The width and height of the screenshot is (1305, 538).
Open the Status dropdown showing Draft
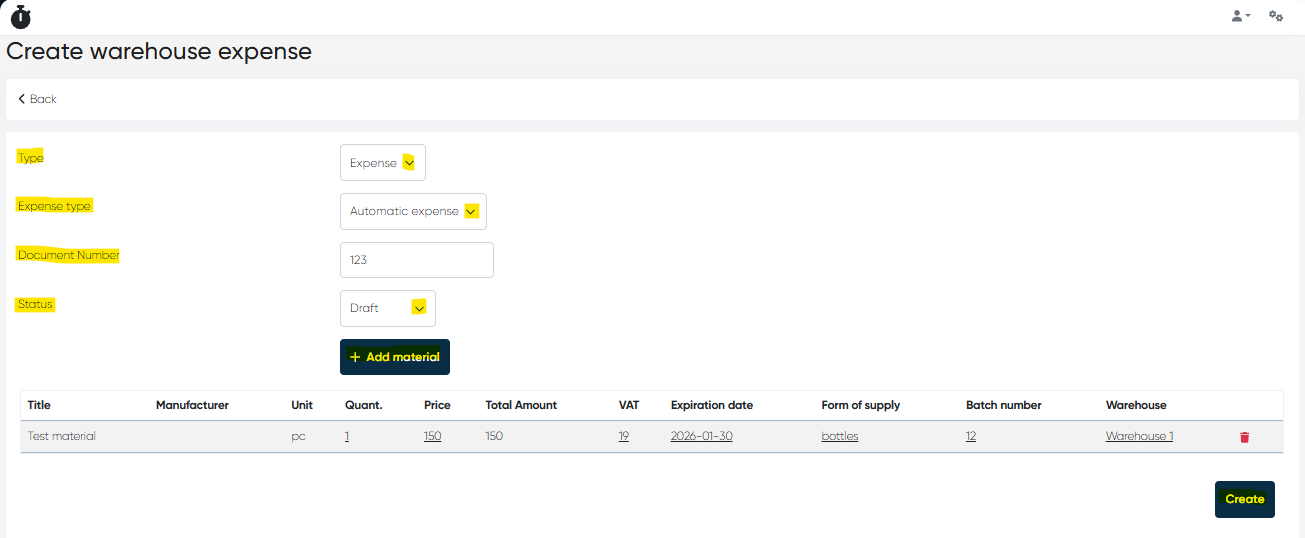coord(387,308)
